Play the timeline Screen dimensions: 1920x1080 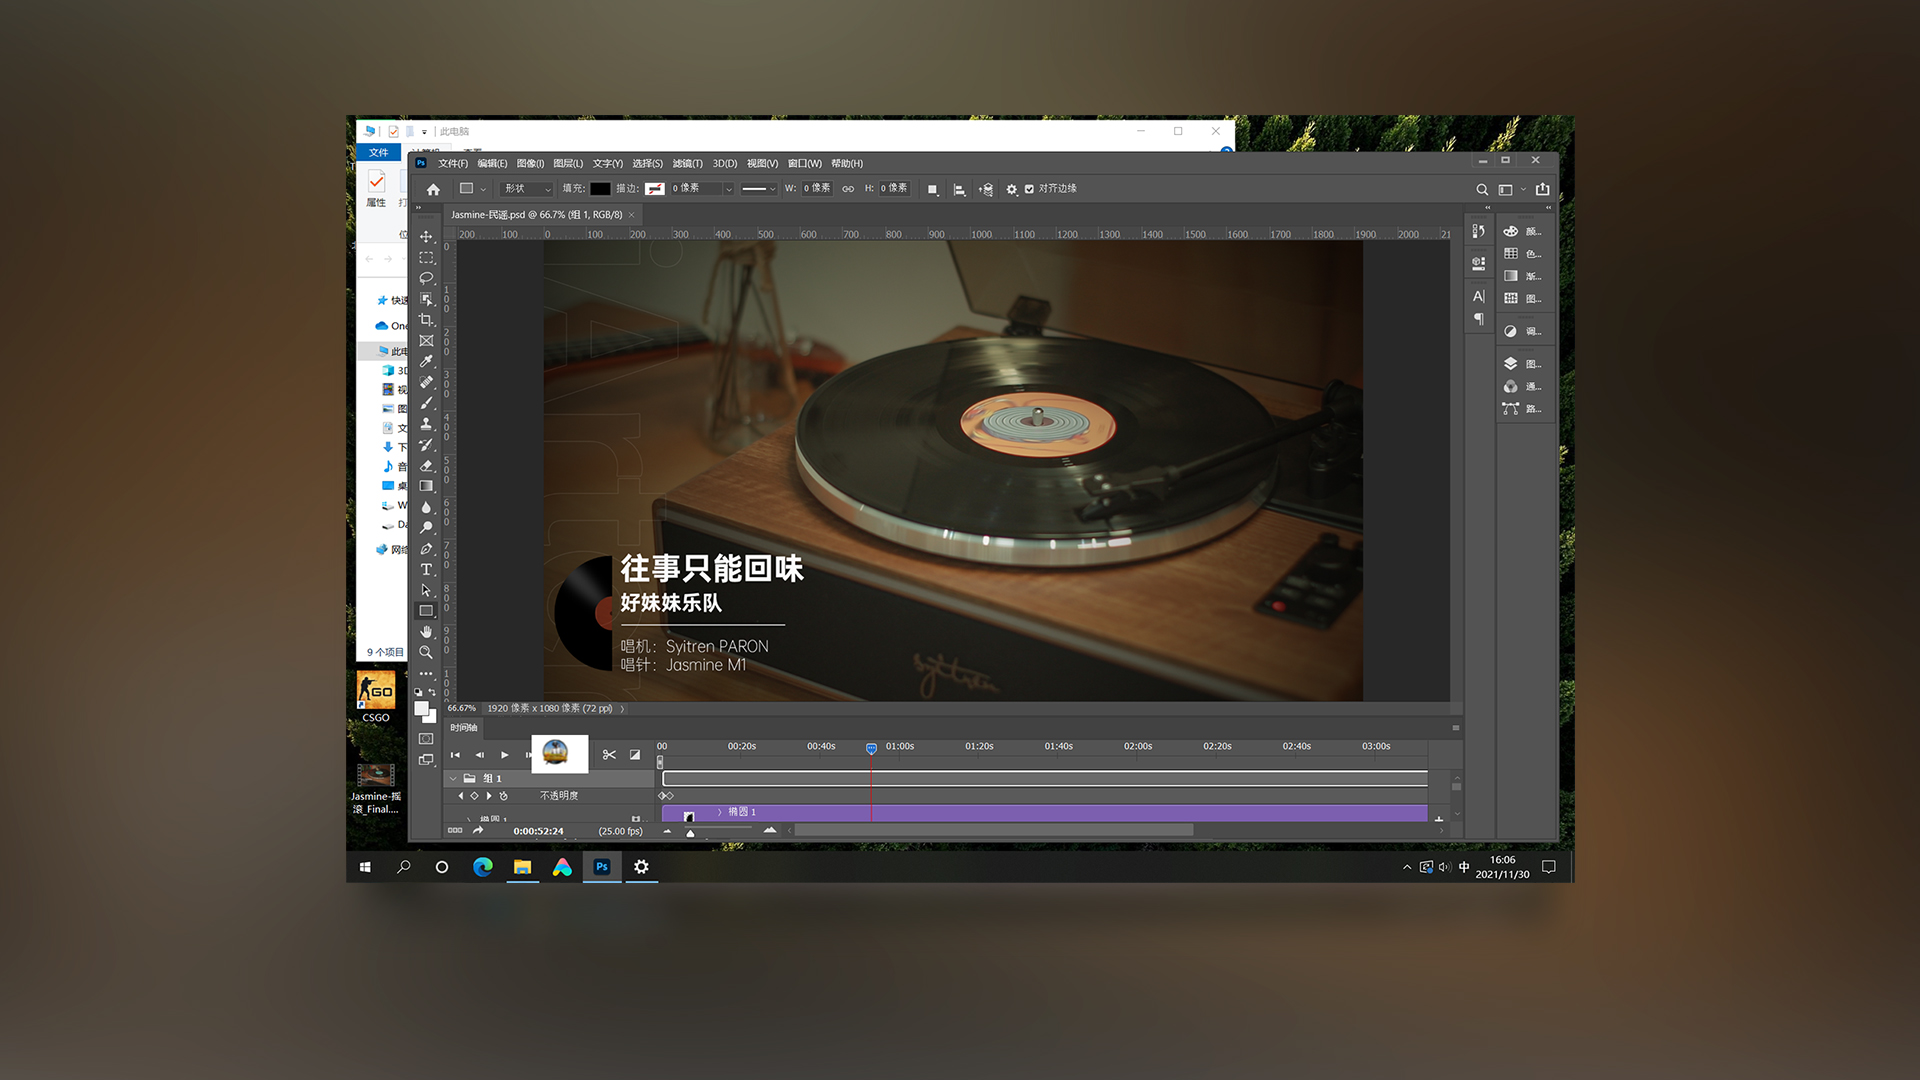pyautogui.click(x=504, y=755)
